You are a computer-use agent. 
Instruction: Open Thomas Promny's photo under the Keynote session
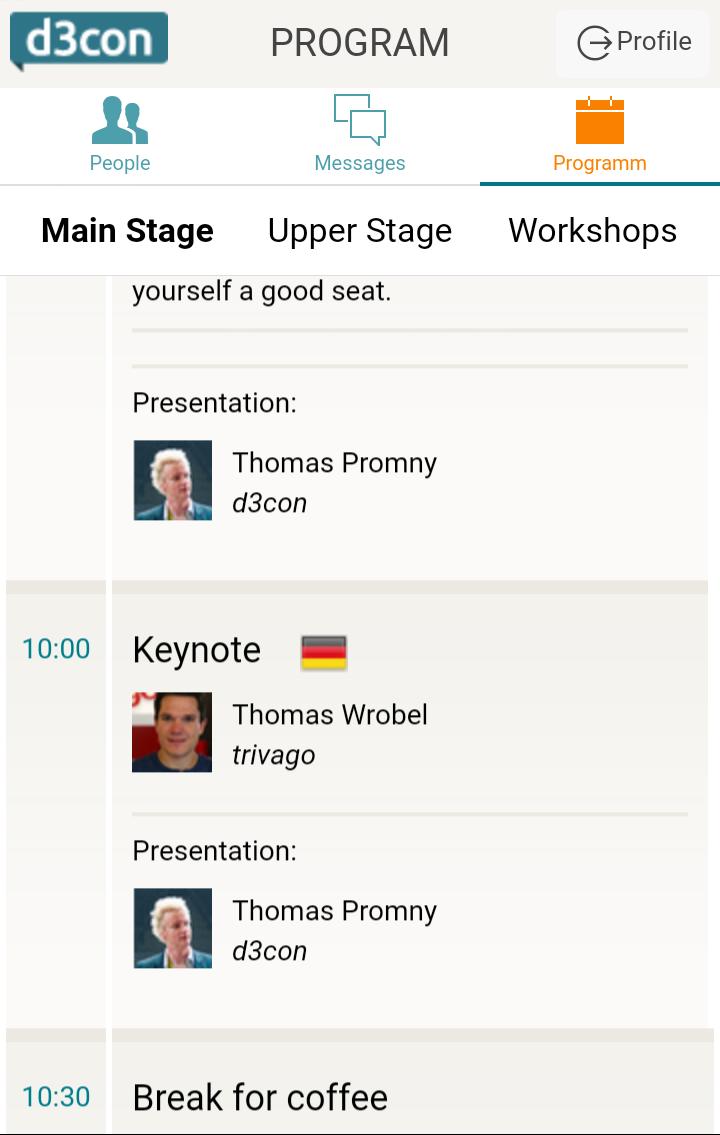[x=173, y=928]
